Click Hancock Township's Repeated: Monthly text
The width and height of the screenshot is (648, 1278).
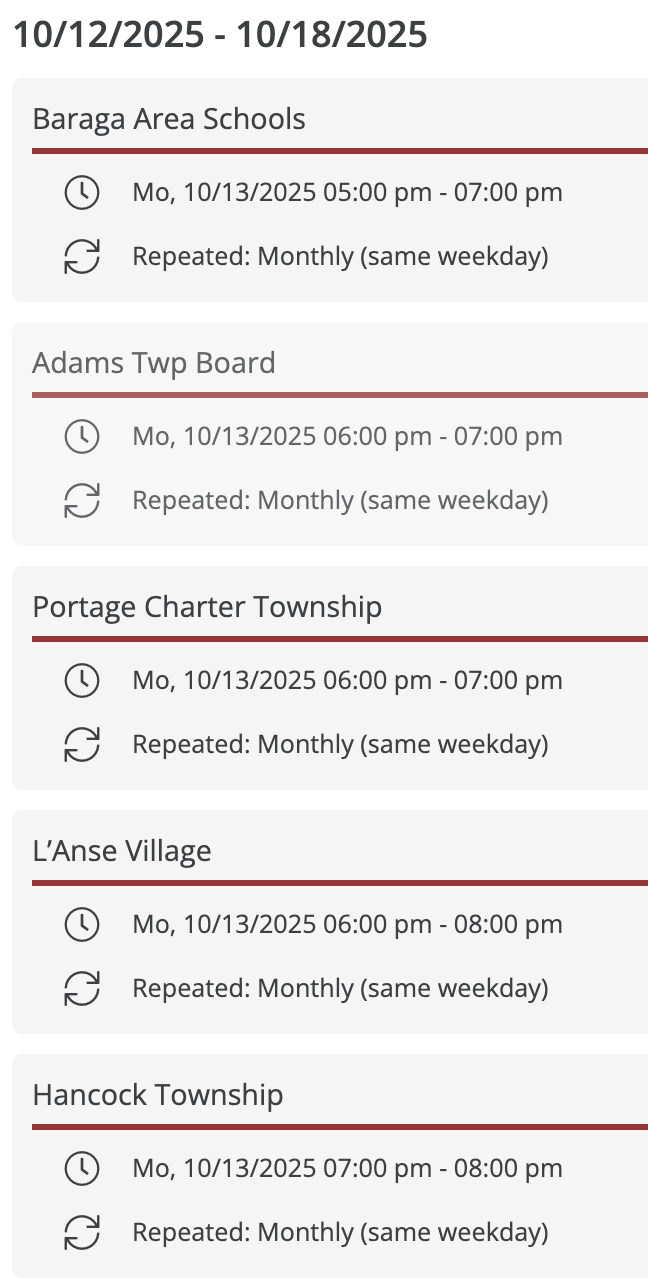pyautogui.click(x=340, y=1232)
